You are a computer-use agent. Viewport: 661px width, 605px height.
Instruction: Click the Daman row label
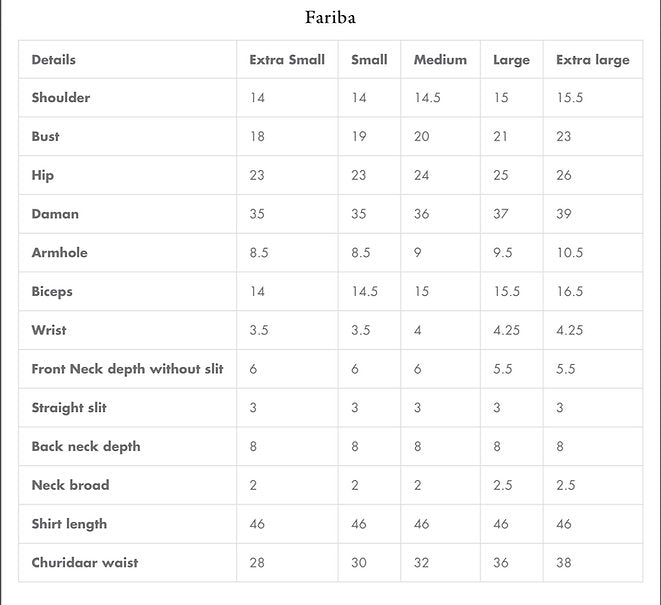pos(55,214)
